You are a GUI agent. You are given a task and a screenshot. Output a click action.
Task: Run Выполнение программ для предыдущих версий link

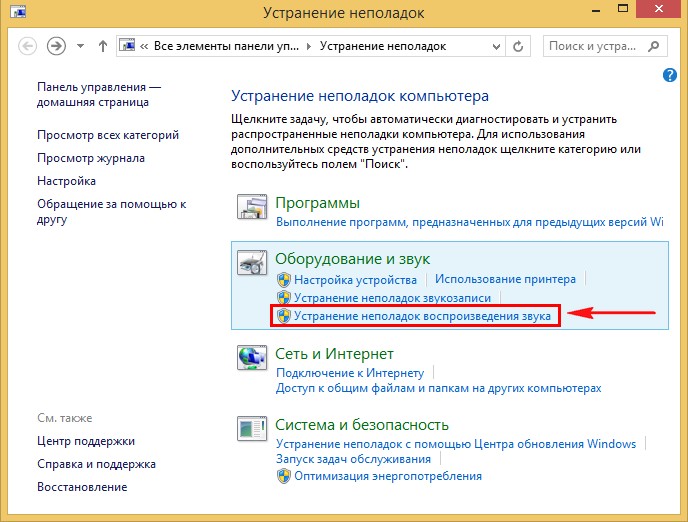[470, 222]
